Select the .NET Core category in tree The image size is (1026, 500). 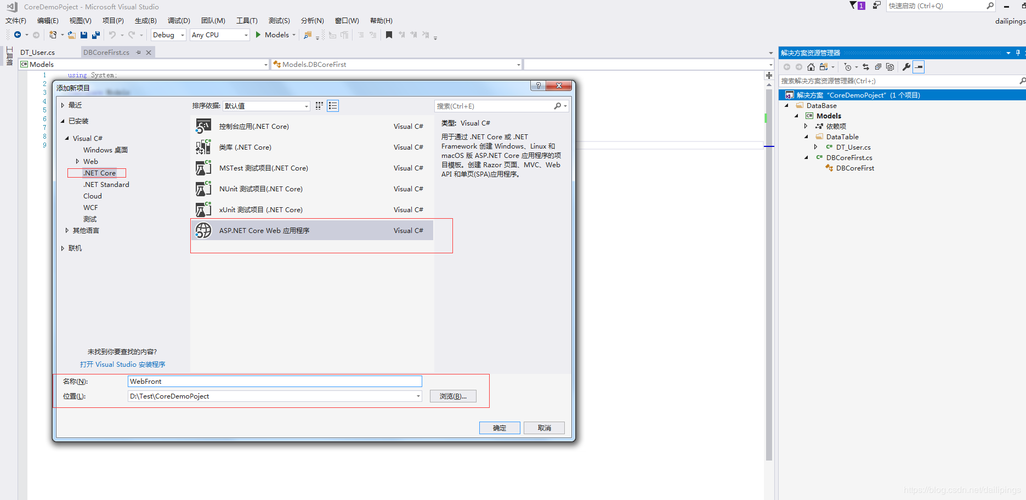99,173
